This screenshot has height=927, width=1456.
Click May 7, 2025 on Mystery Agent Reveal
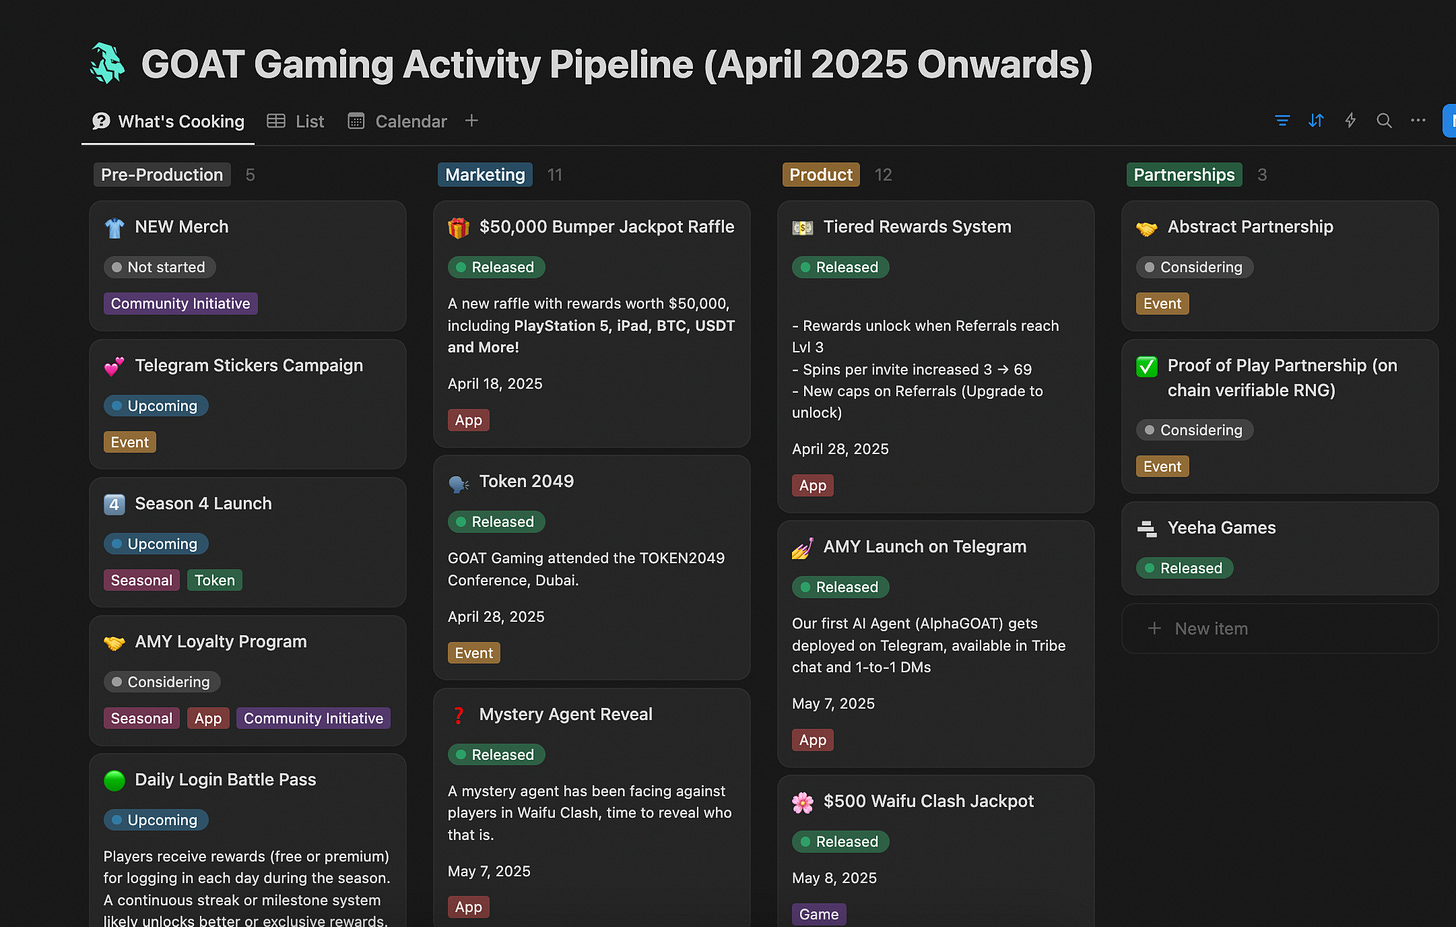click(489, 871)
